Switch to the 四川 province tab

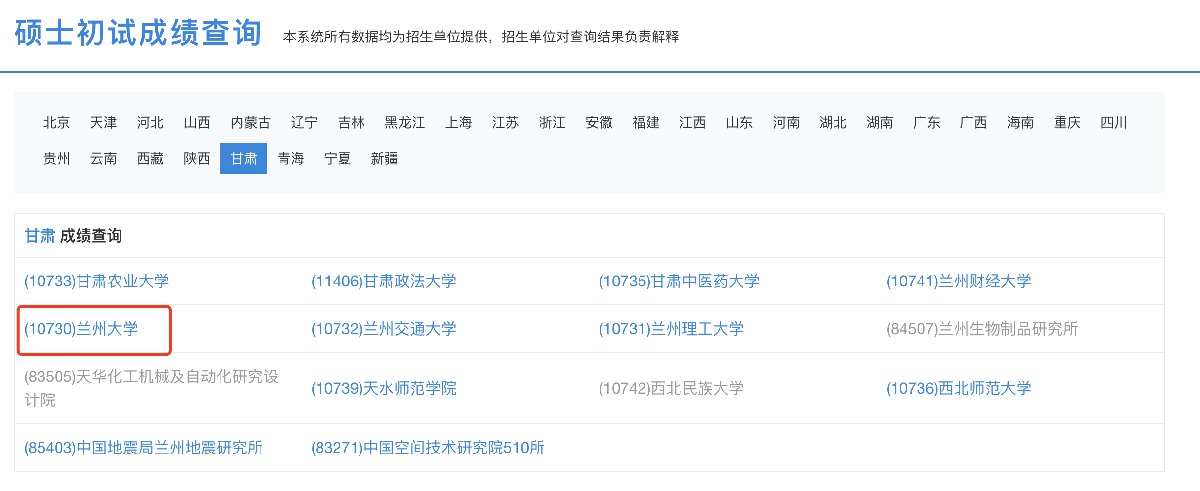point(1113,123)
